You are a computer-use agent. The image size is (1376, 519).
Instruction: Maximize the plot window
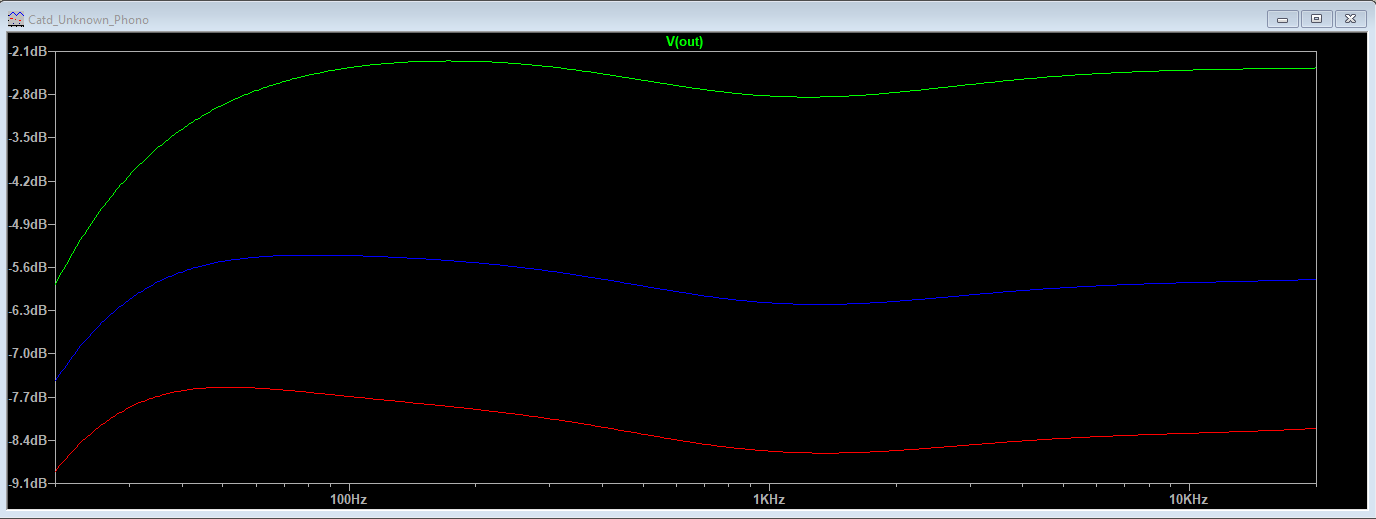click(1316, 19)
